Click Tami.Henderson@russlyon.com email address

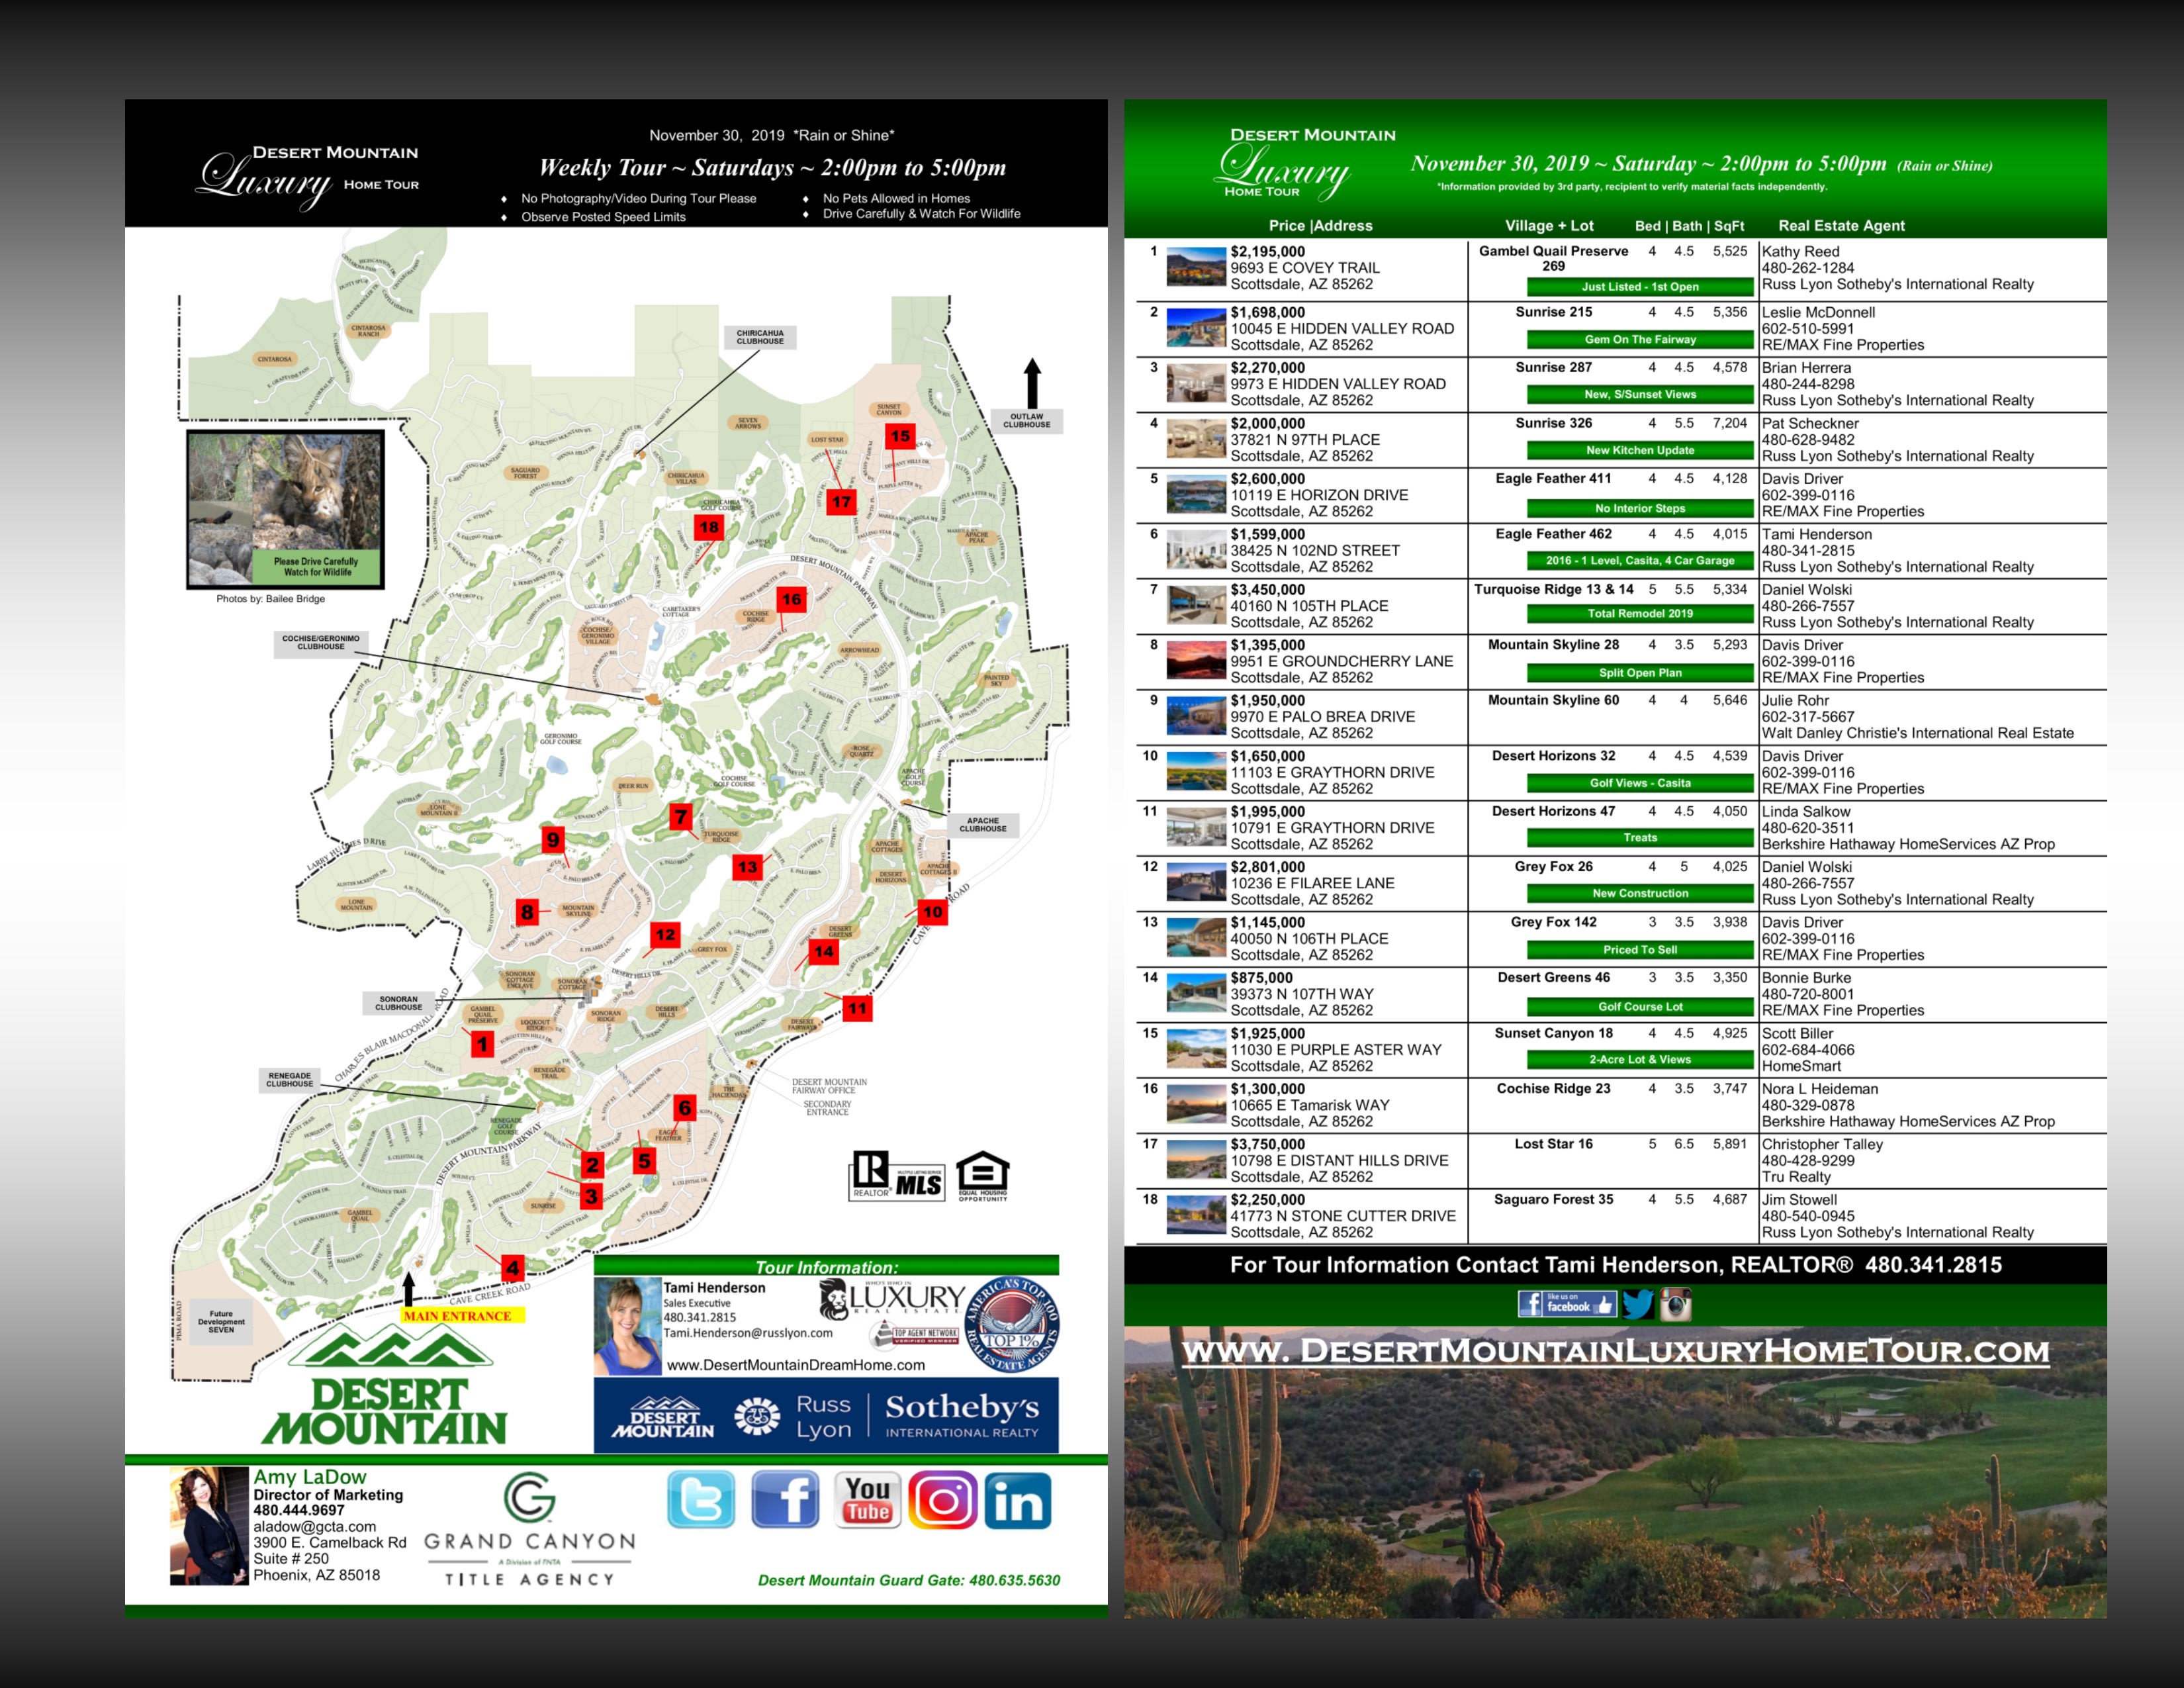(747, 1333)
